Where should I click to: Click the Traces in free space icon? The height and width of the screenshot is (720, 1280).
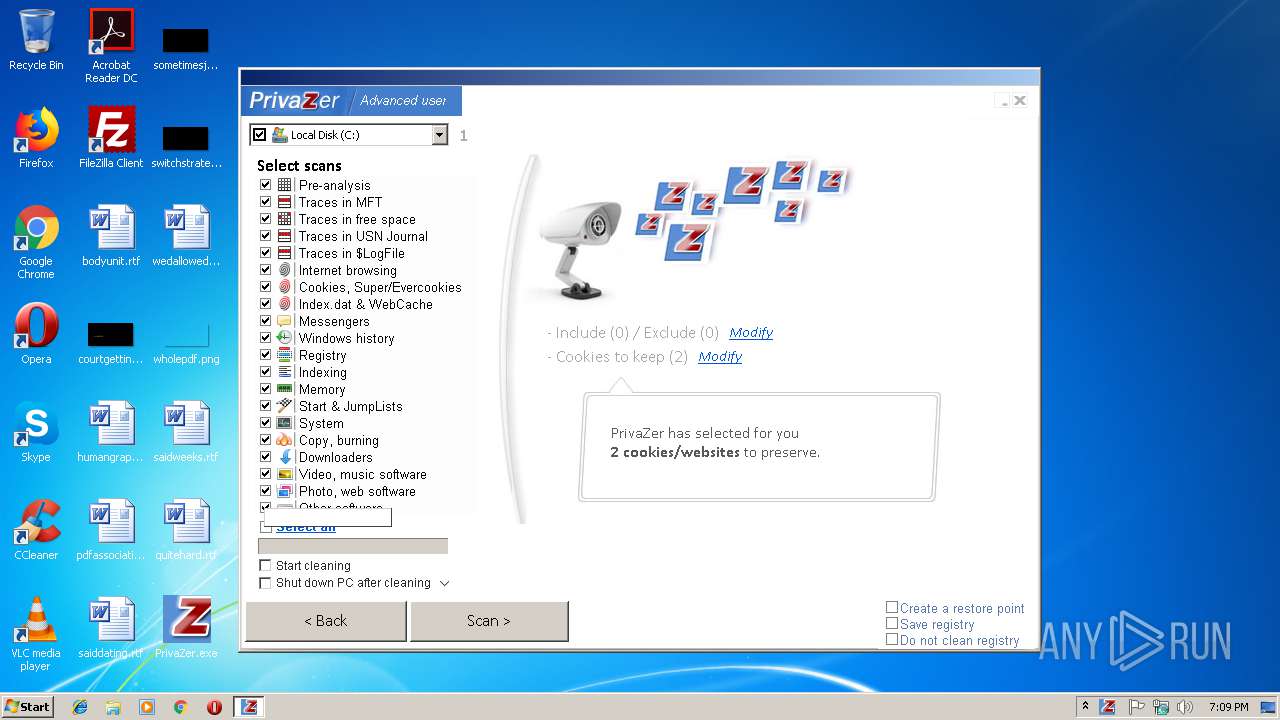(285, 219)
